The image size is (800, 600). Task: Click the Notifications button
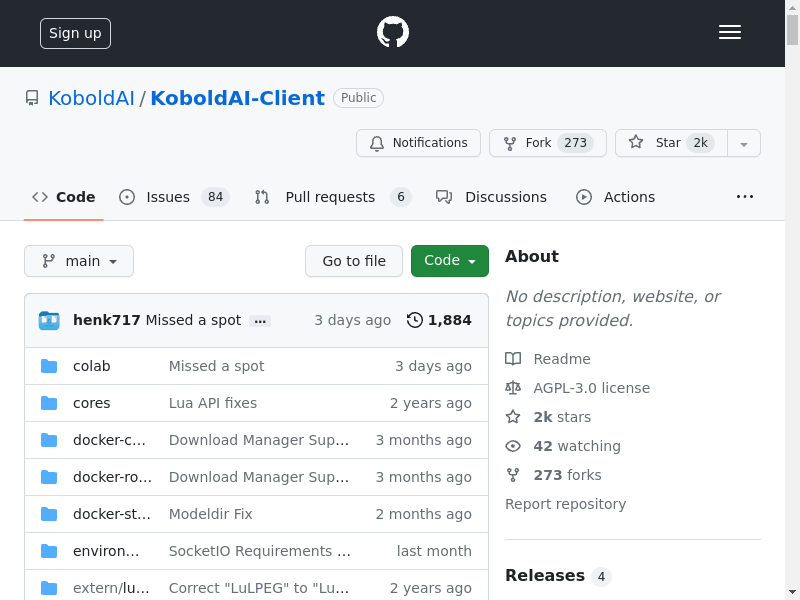[418, 143]
